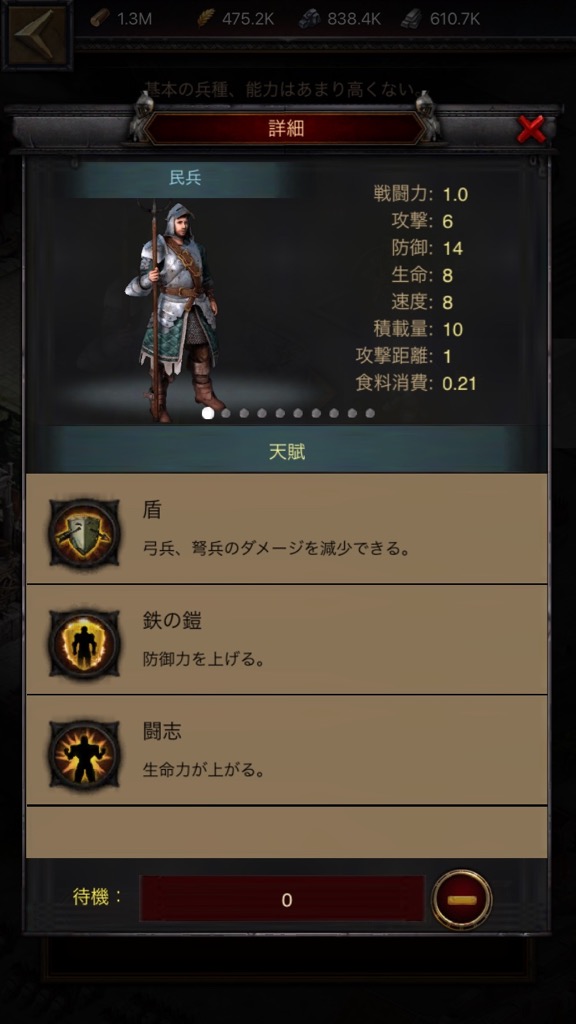Open the 闘志 talent description row
576x1024 pixels.
point(287,751)
